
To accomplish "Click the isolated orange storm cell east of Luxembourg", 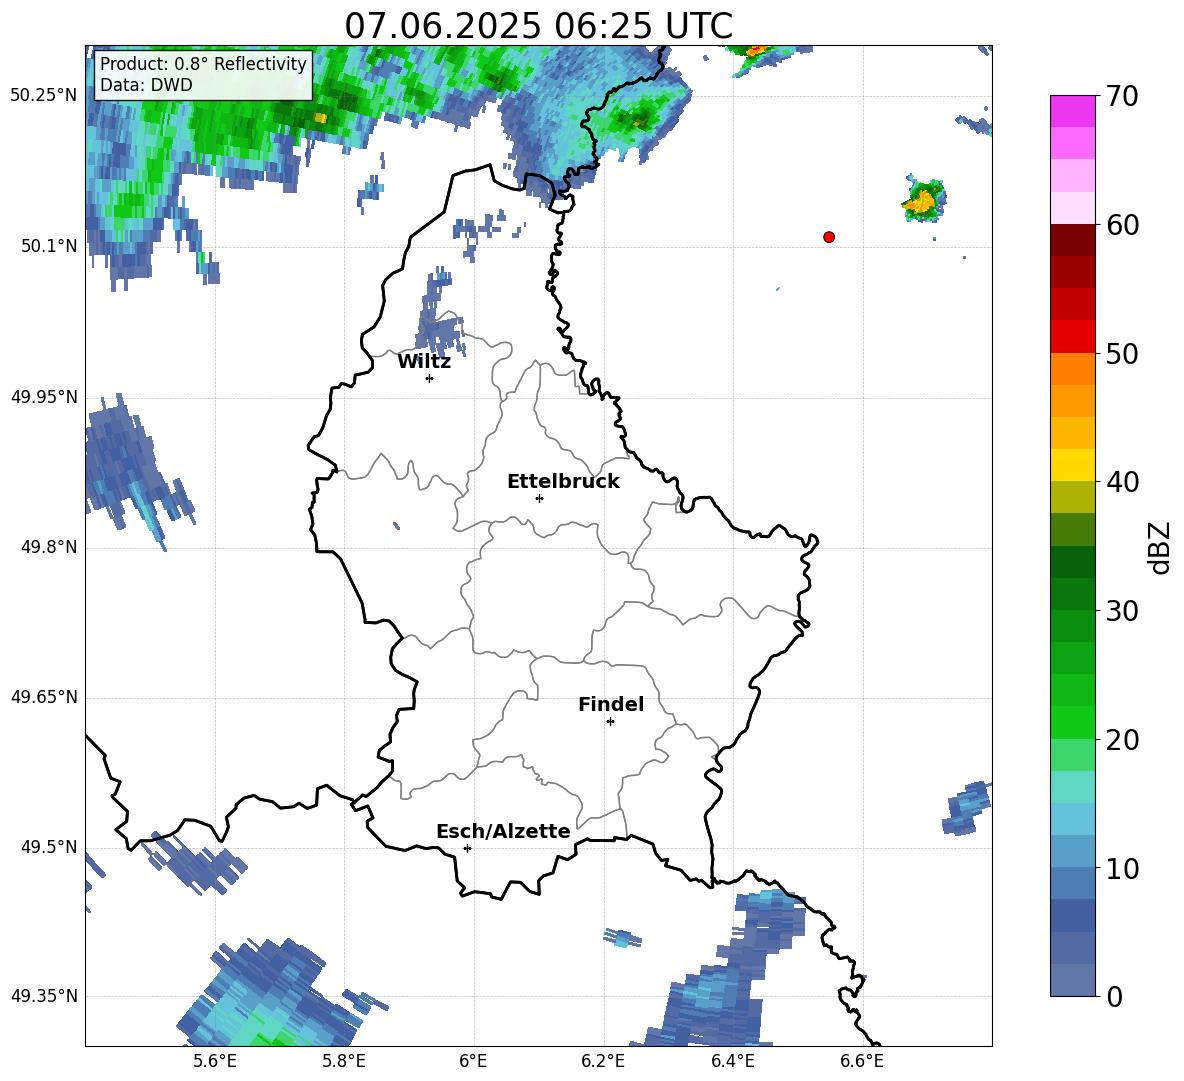I will pos(923,199).
